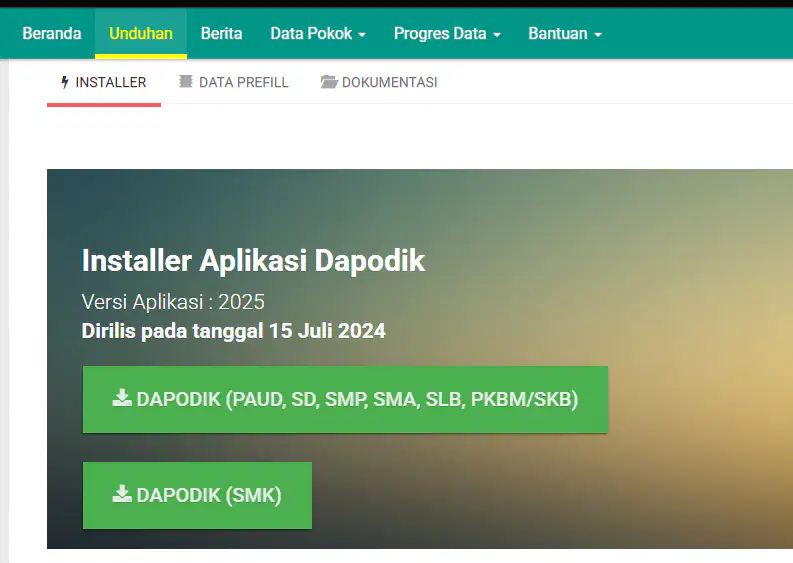Open the Beranda navigation item
The width and height of the screenshot is (793, 563).
pyautogui.click(x=52, y=33)
